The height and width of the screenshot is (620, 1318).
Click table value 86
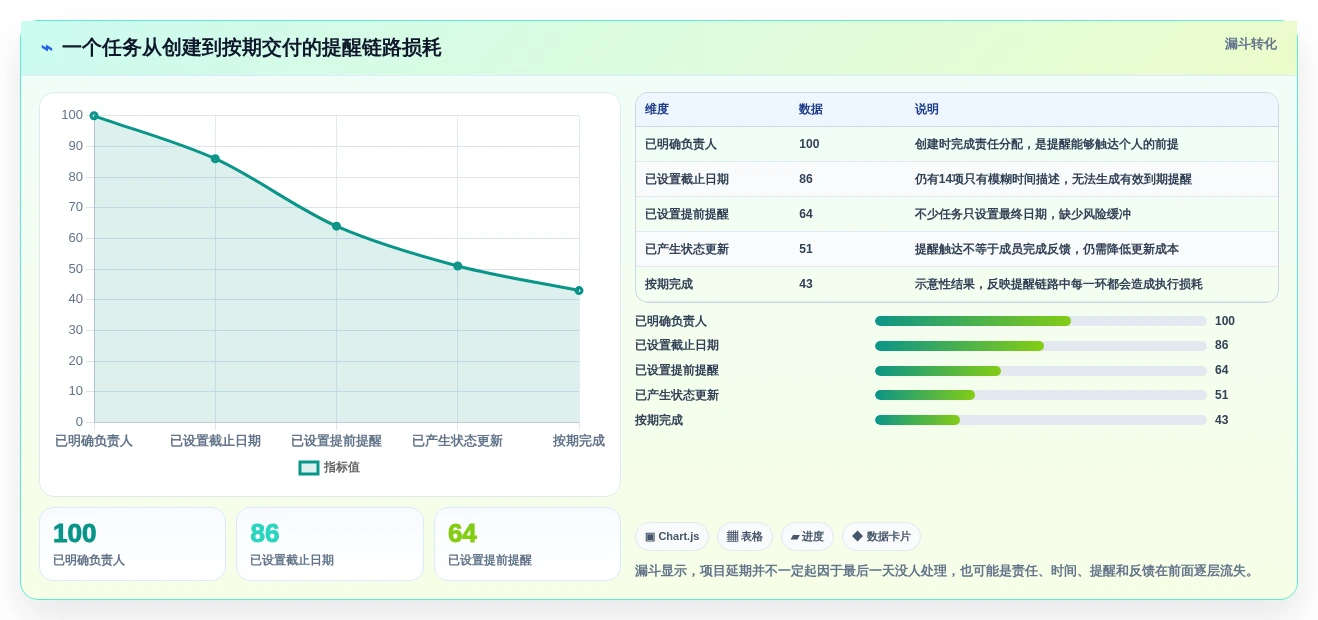click(x=806, y=179)
